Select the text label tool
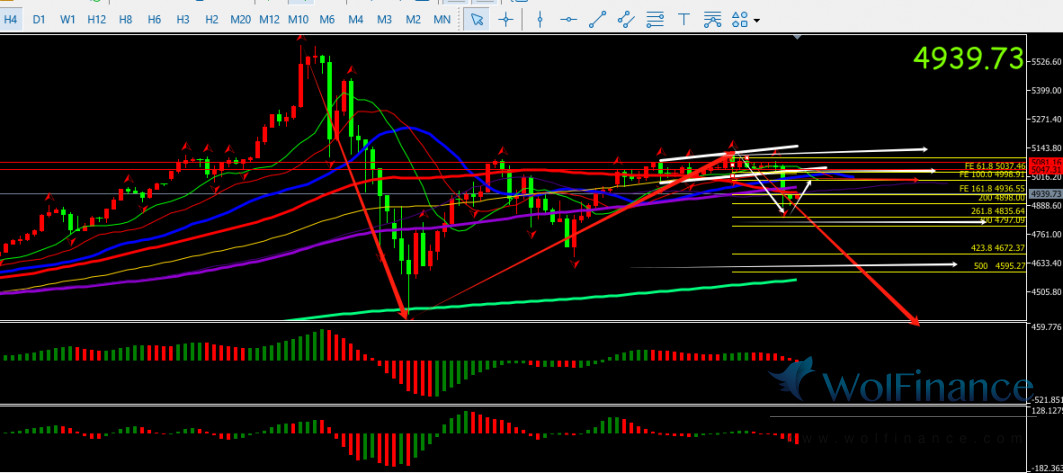This screenshot has height=473, width=1063. [684, 19]
